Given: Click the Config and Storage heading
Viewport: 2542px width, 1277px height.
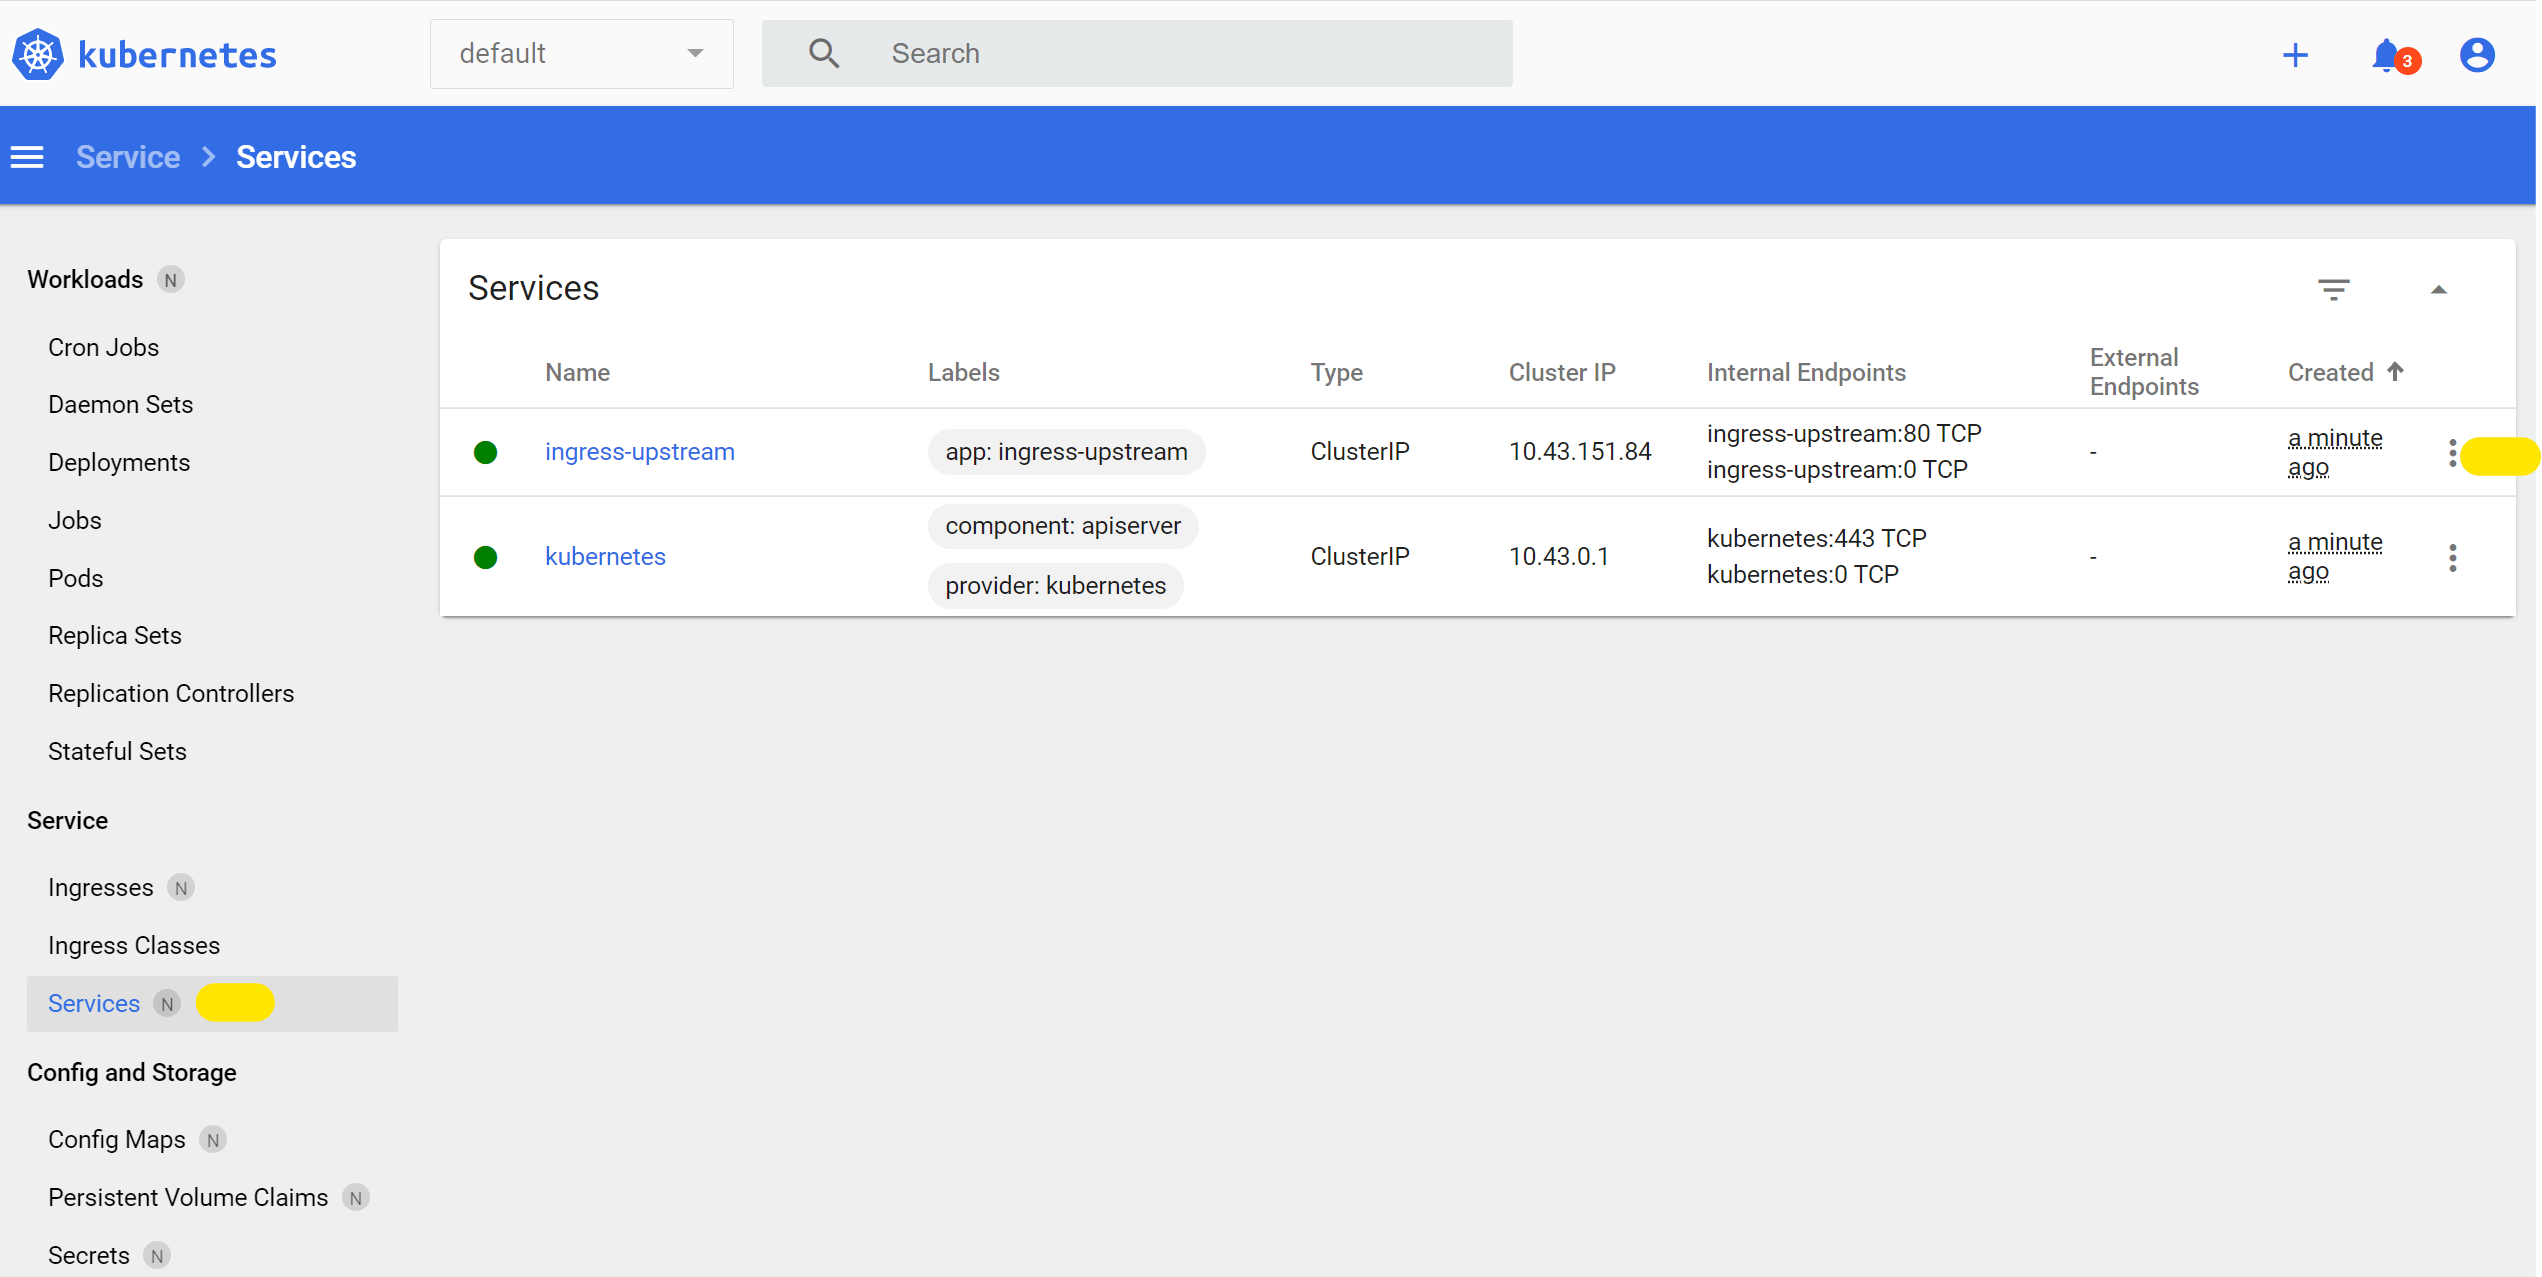Looking at the screenshot, I should (132, 1073).
